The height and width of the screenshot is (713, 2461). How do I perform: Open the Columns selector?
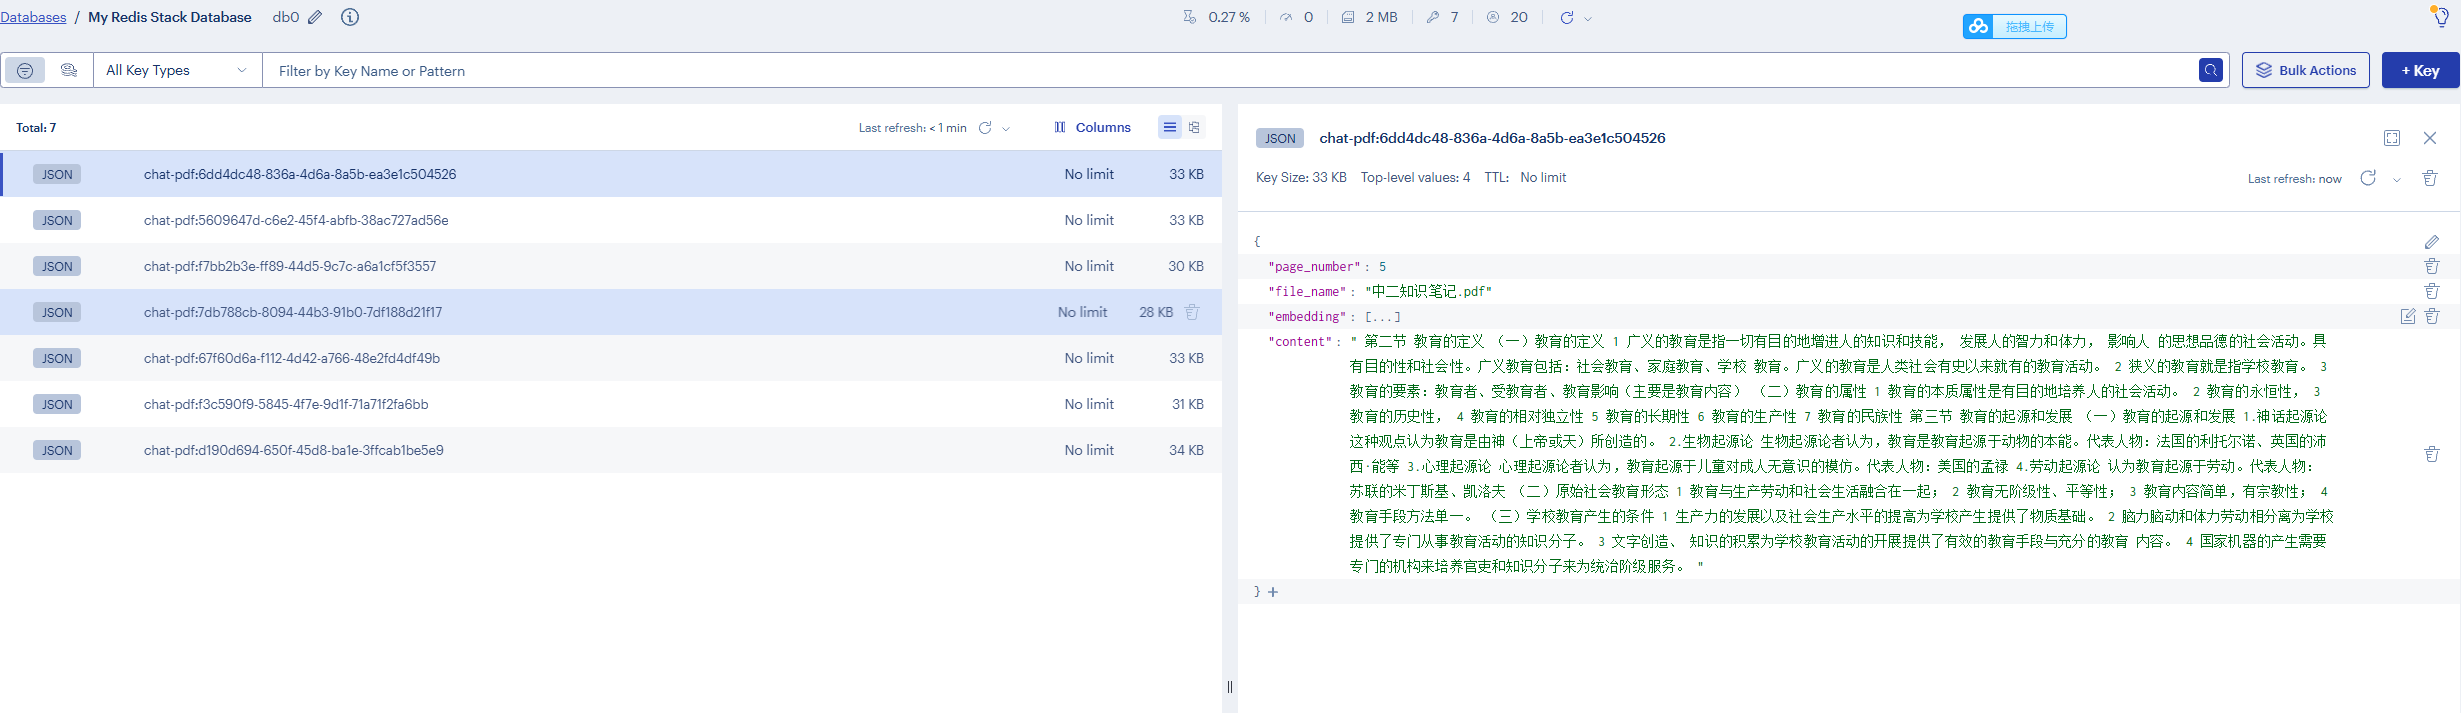click(1092, 127)
